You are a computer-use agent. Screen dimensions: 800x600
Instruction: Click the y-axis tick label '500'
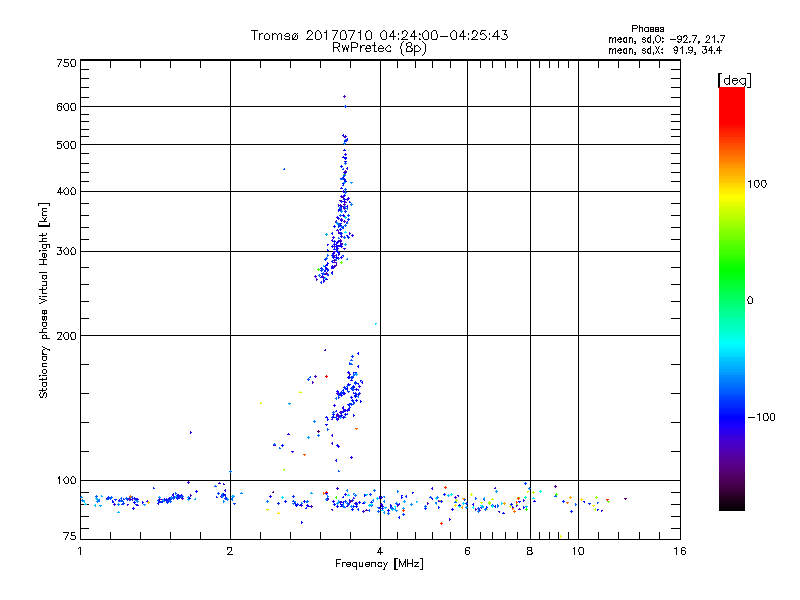click(x=66, y=145)
